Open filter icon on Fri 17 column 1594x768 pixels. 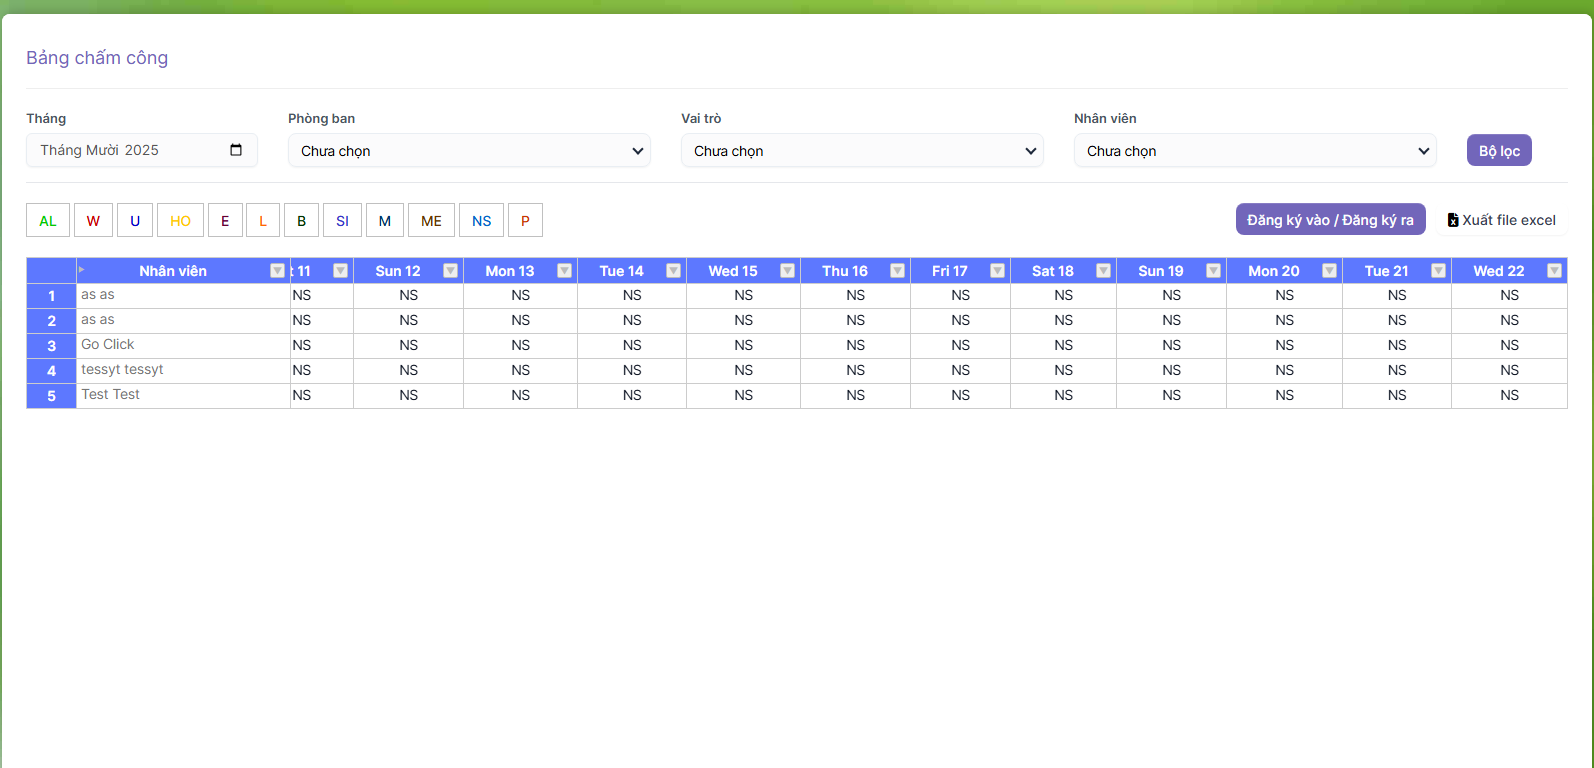[997, 271]
